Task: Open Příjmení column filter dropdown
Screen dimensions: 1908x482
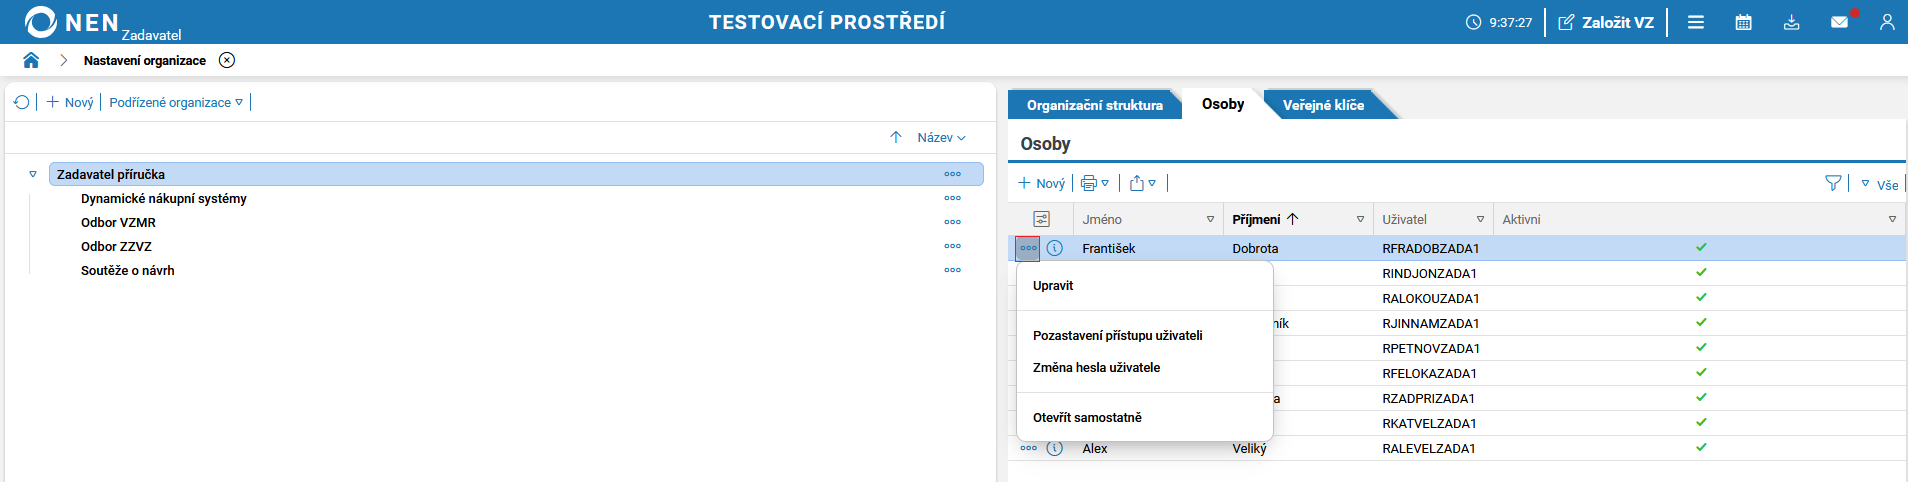Action: point(1360,219)
